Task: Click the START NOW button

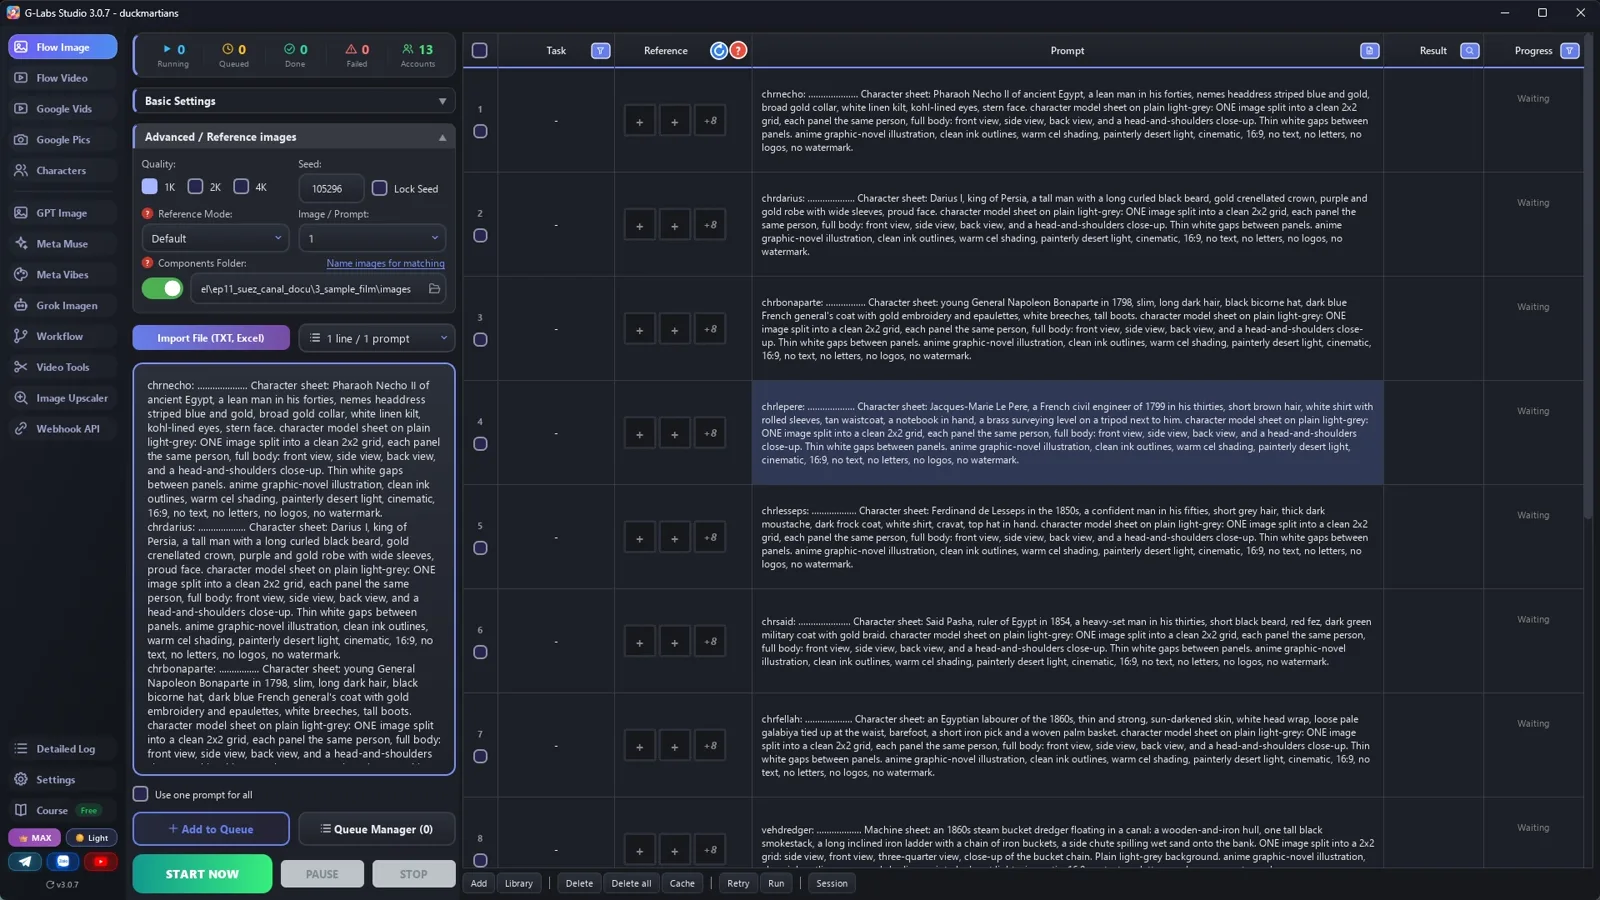Action: (202, 874)
